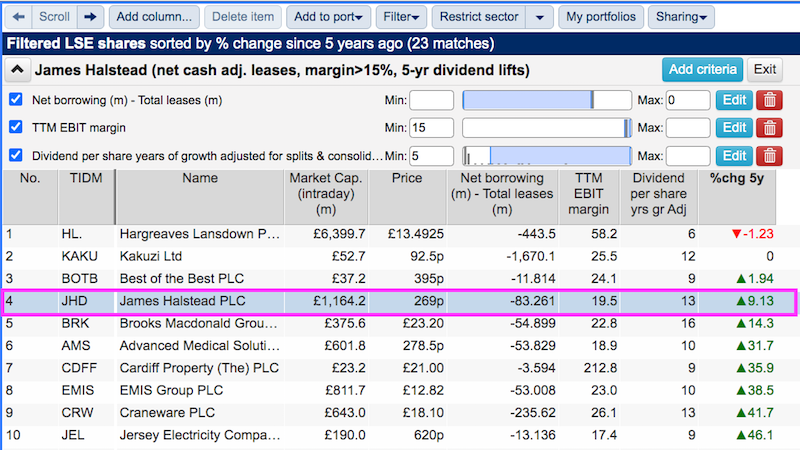Delete the TTM EBIT margin criterion with the trash icon

pos(769,128)
